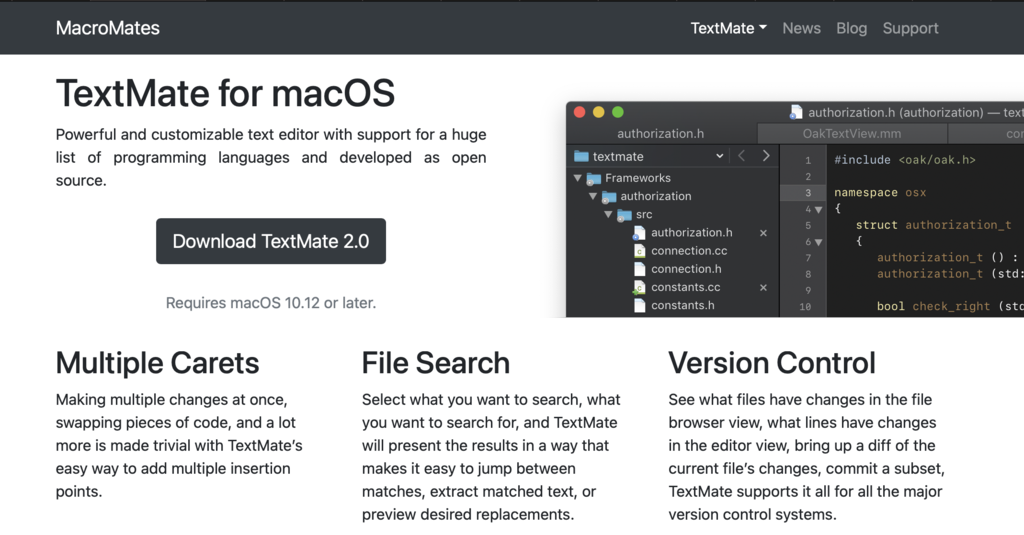This screenshot has height=535, width=1024.
Task: Click the green zoom window button
Action: coord(618,112)
